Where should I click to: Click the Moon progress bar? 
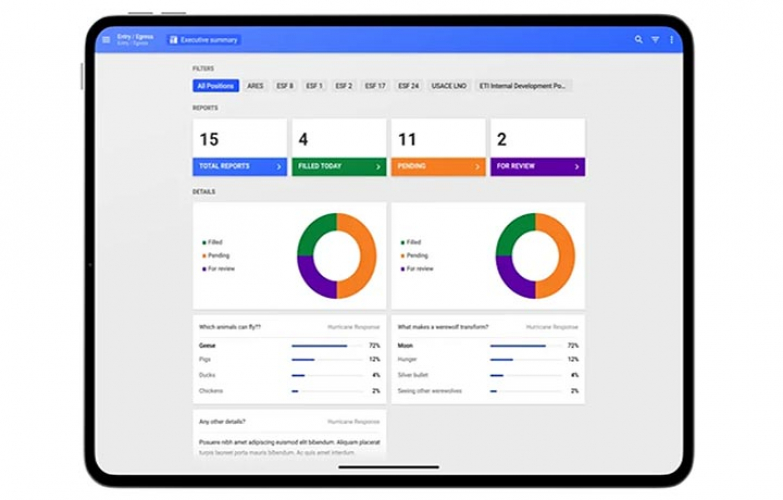pos(526,346)
